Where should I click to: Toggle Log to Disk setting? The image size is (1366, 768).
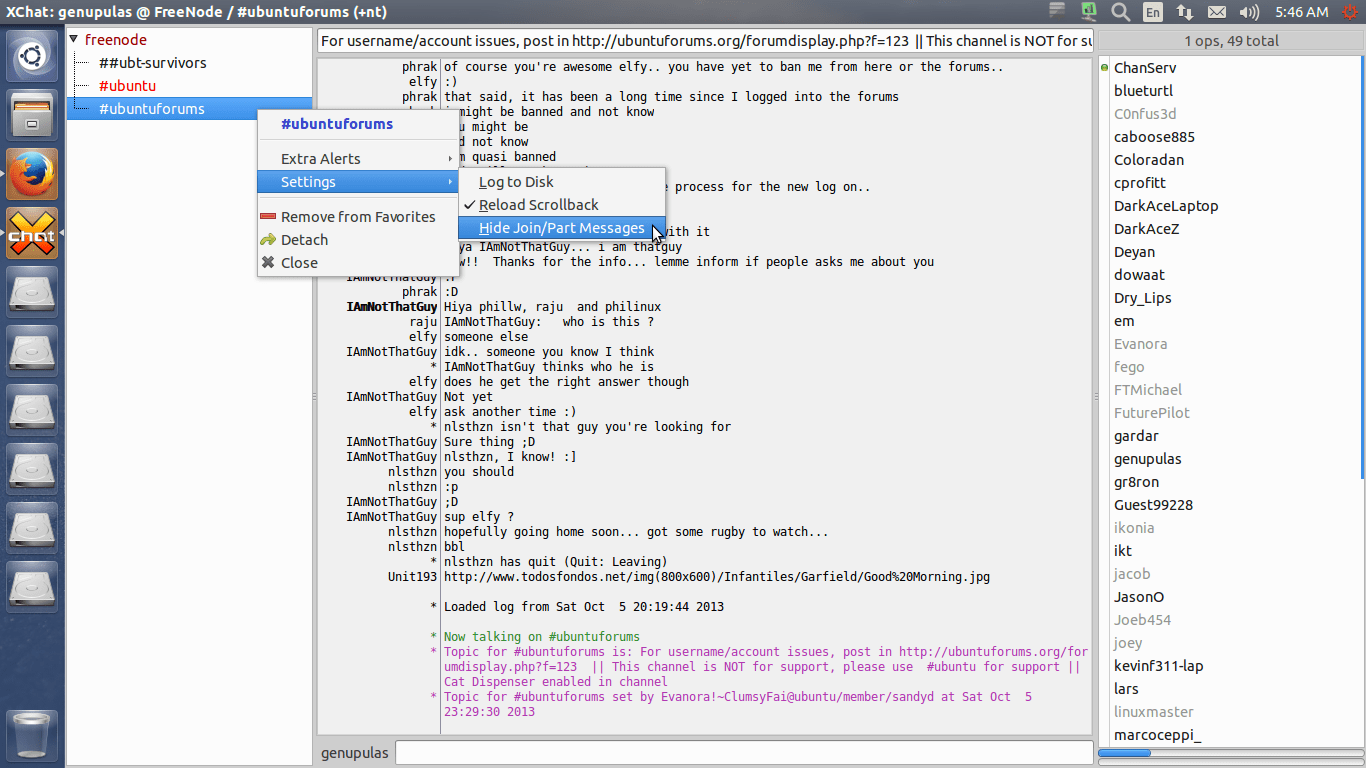561,182
